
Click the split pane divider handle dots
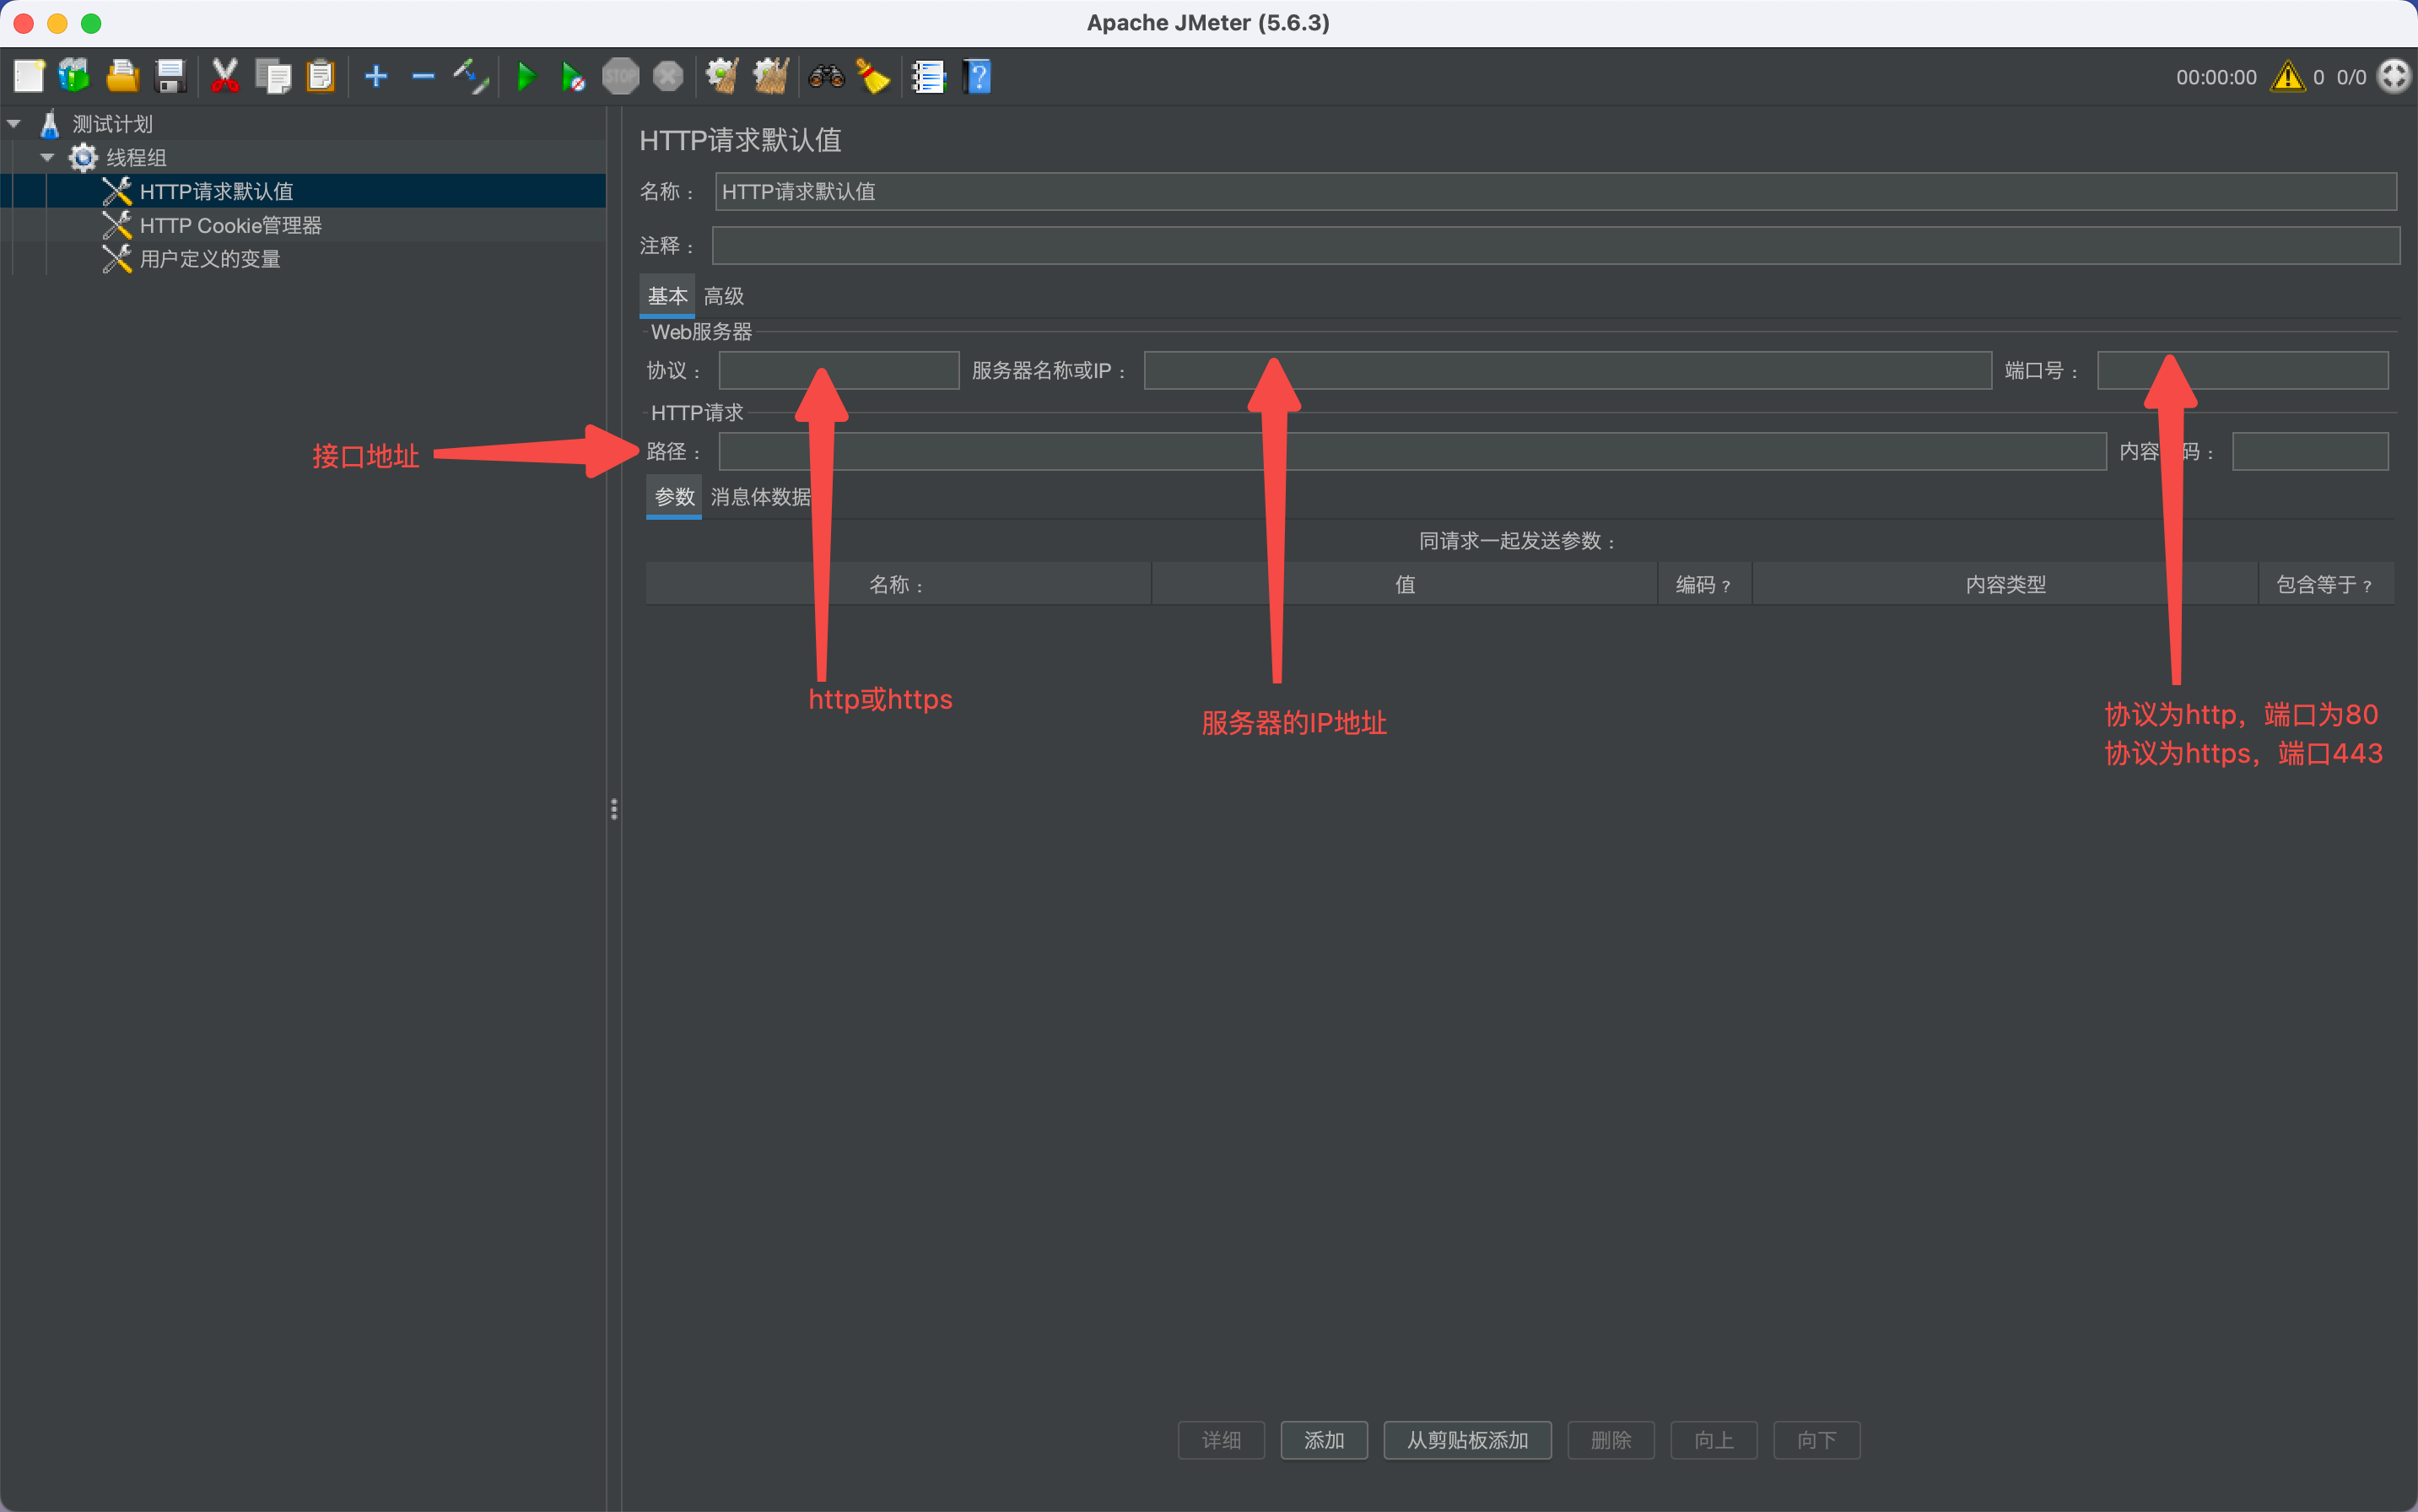click(x=614, y=809)
